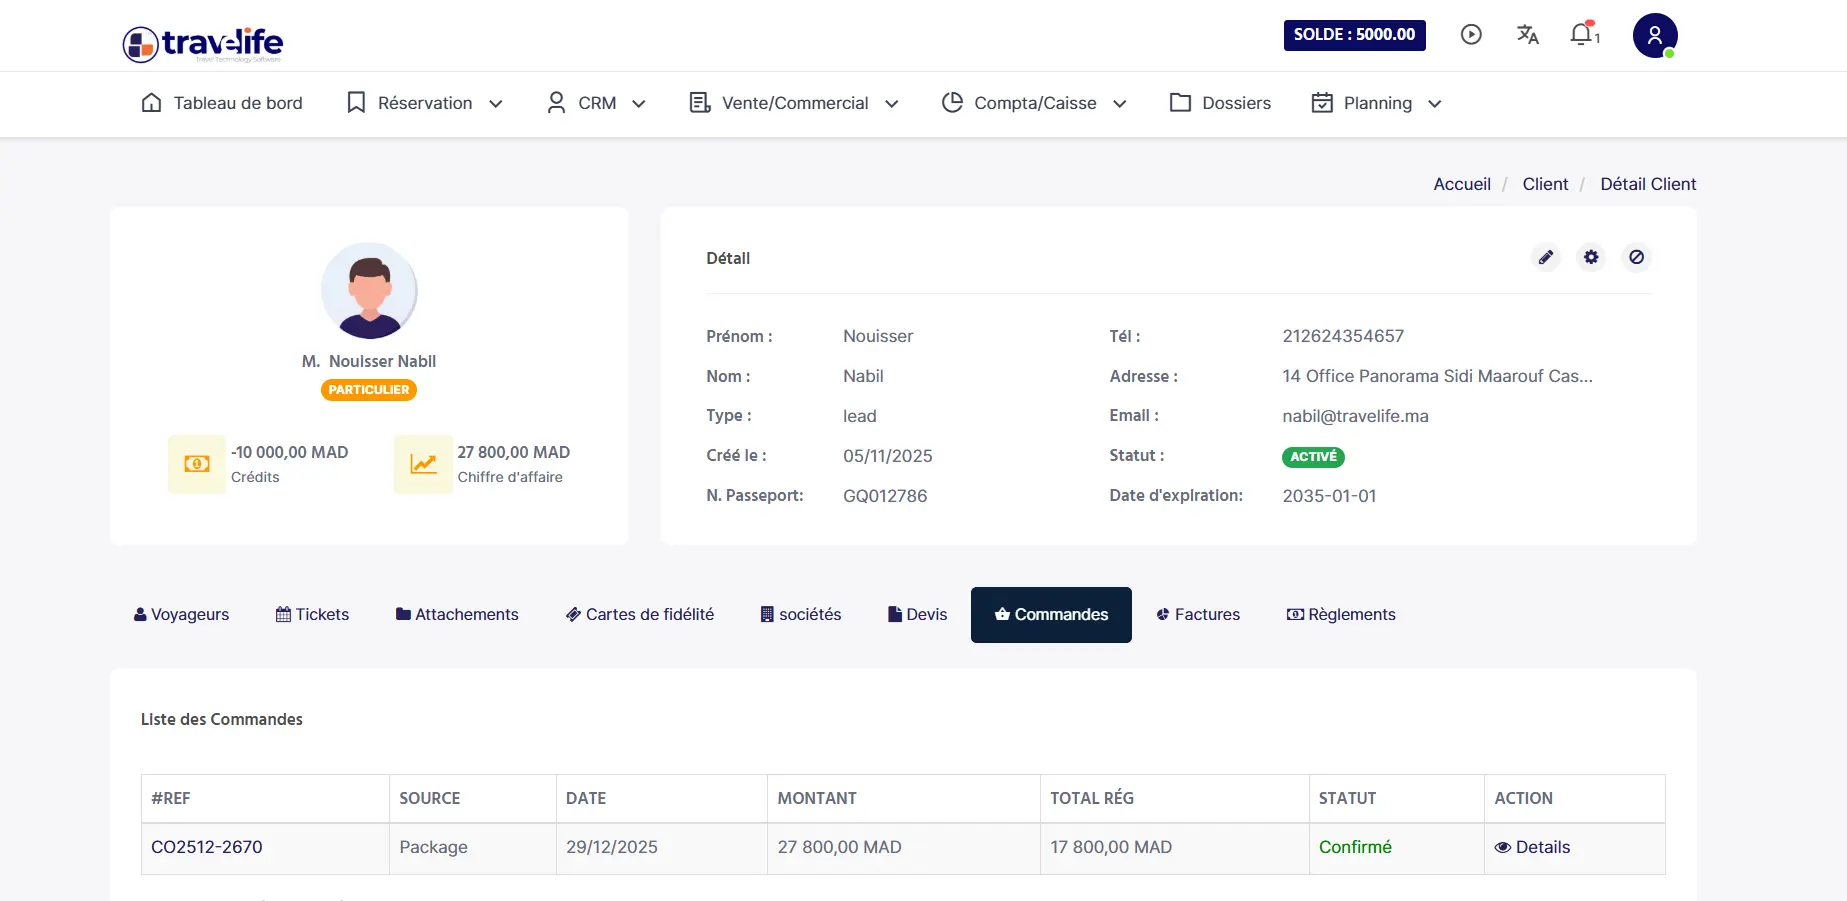
Task: Click the play tutorial icon in header
Action: coord(1471,35)
